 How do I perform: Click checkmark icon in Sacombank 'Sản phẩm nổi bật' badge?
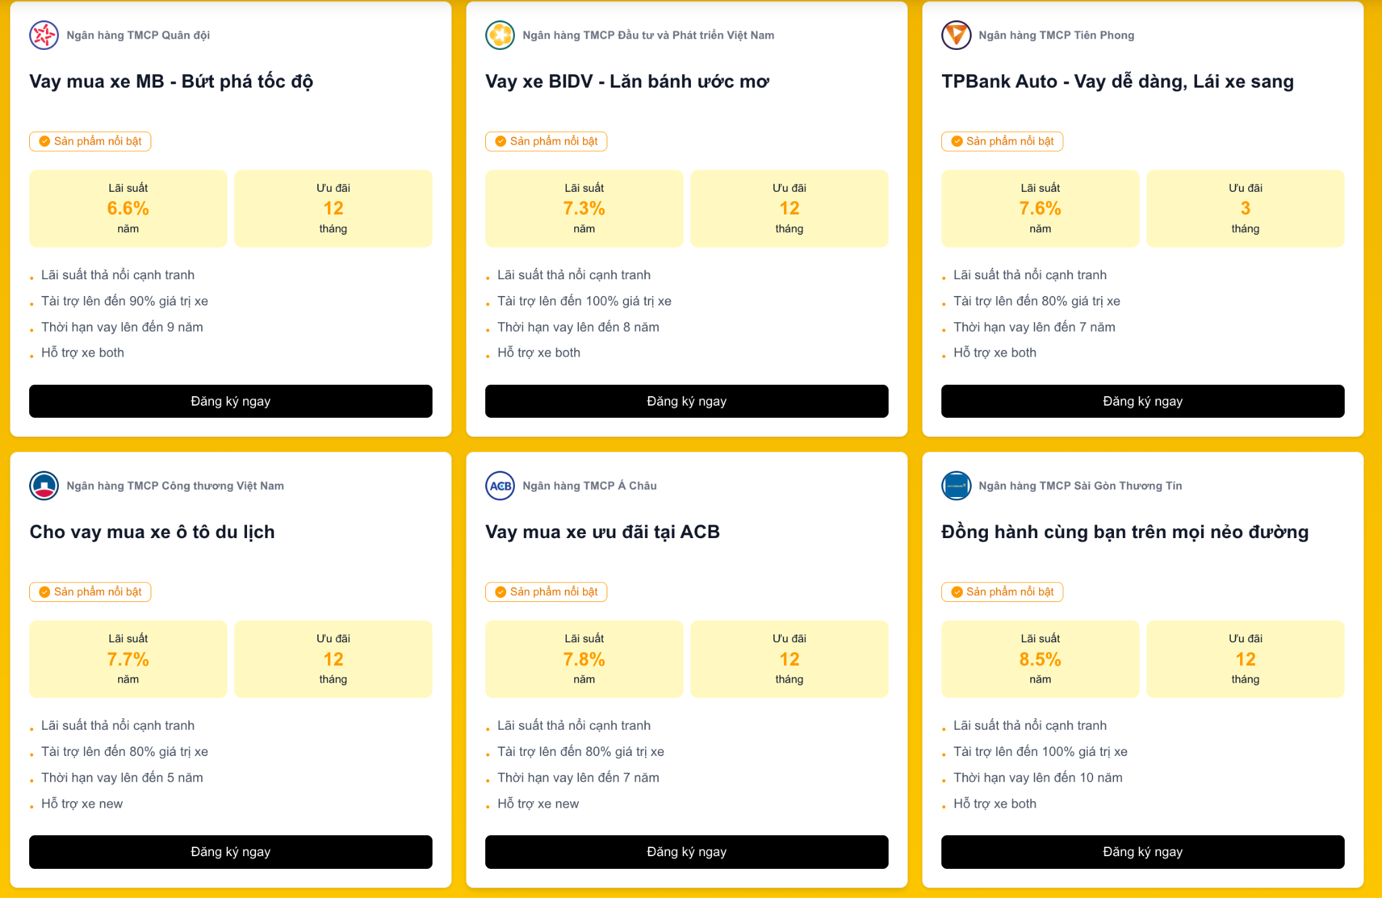957,592
